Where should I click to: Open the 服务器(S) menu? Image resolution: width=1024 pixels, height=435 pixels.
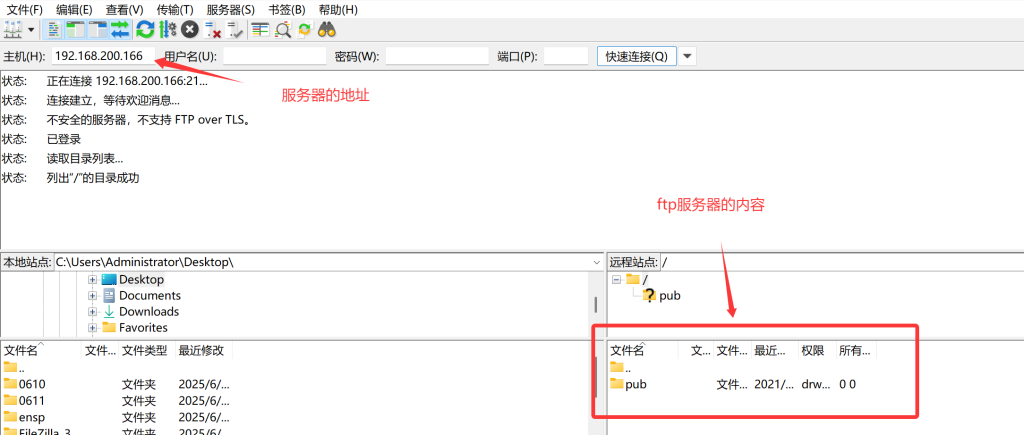(x=230, y=9)
